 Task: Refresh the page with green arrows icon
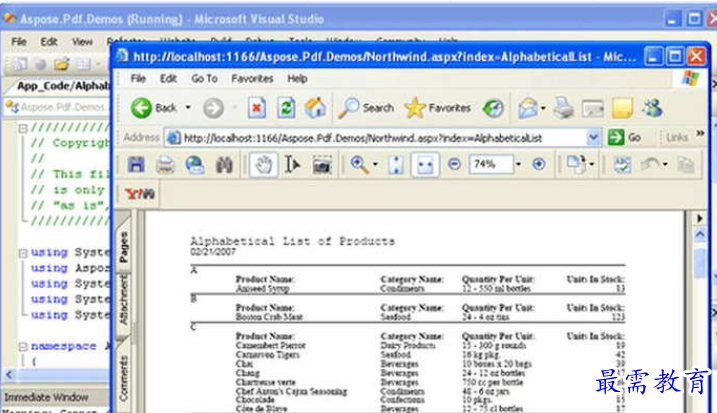(x=286, y=108)
